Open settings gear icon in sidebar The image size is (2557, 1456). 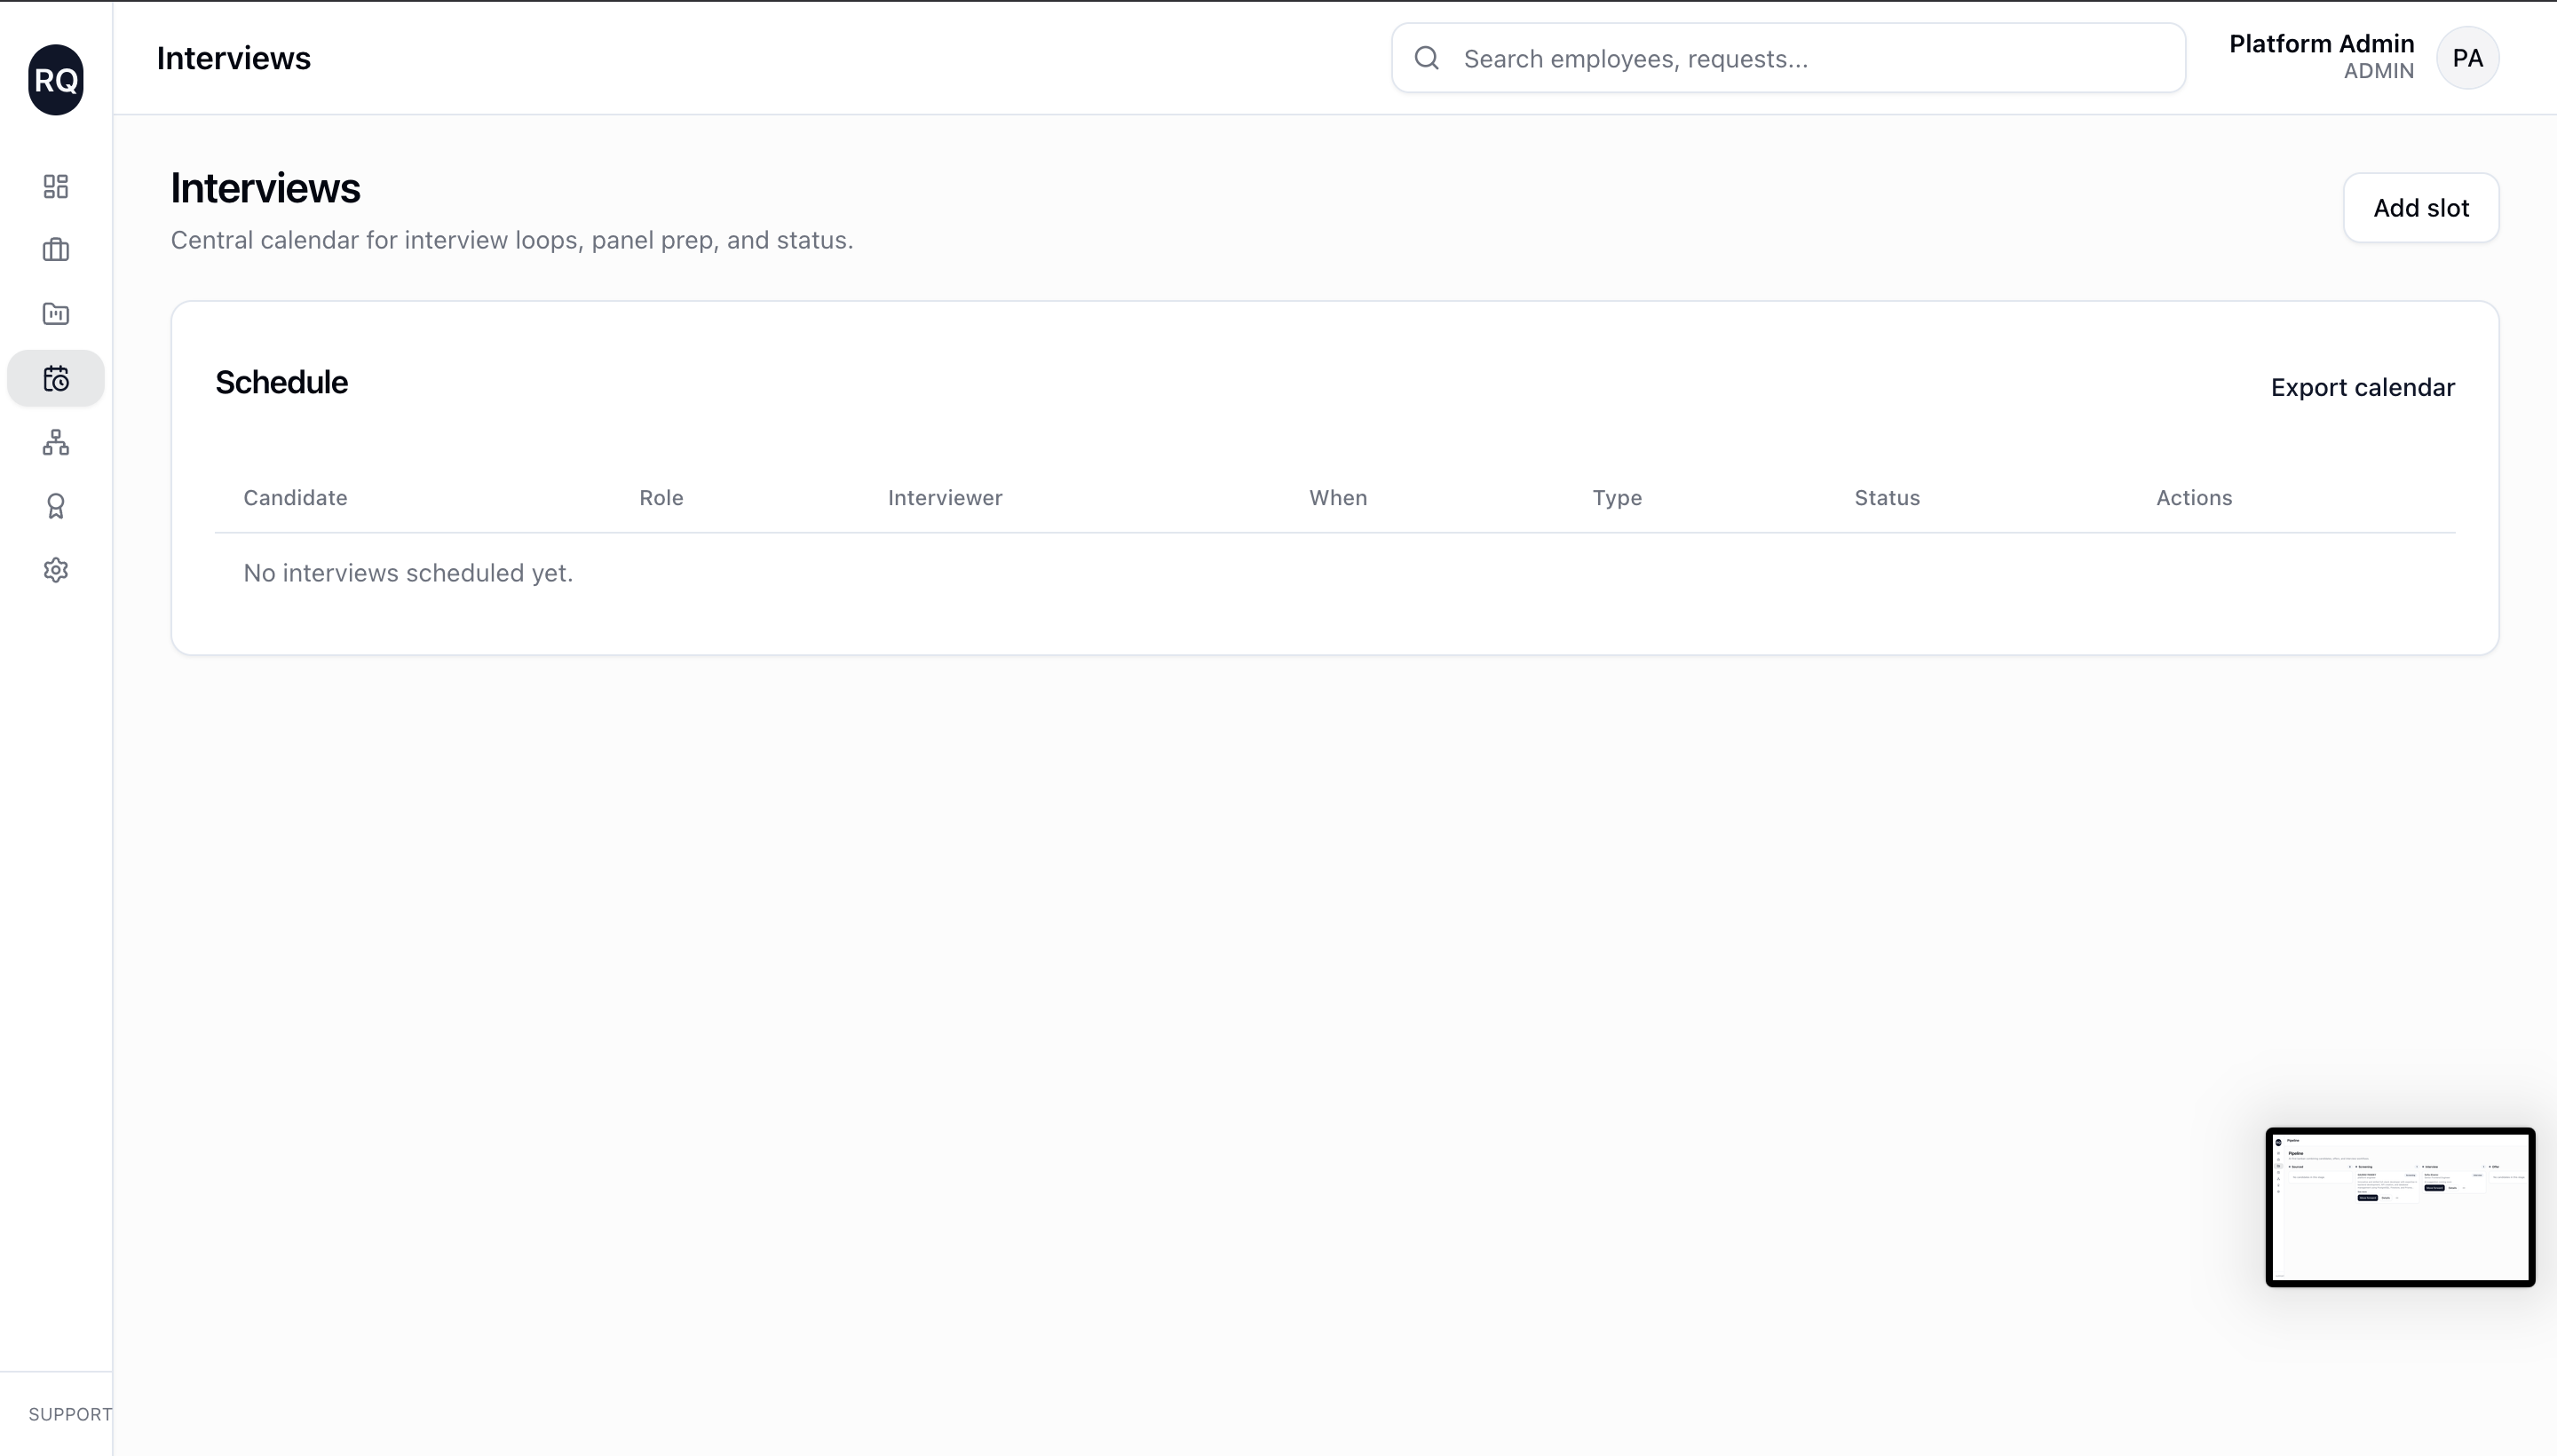point(56,570)
